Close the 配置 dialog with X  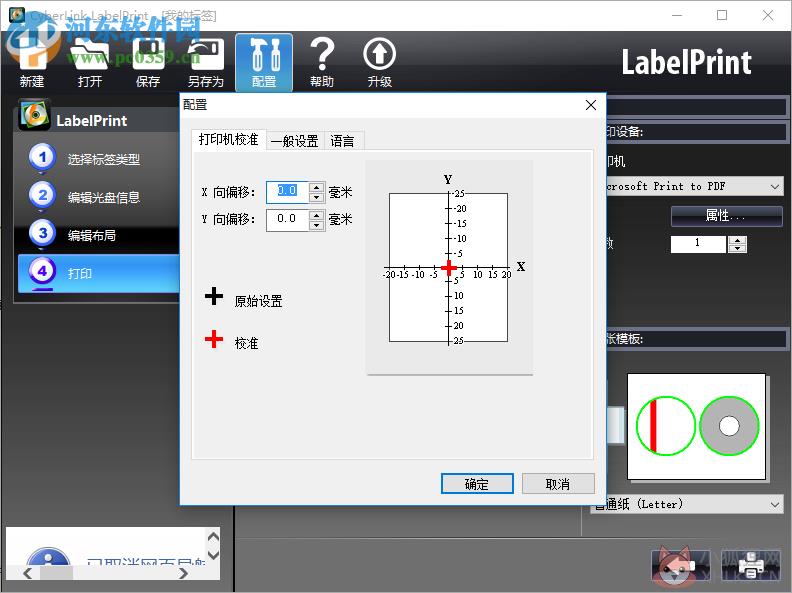tap(590, 105)
